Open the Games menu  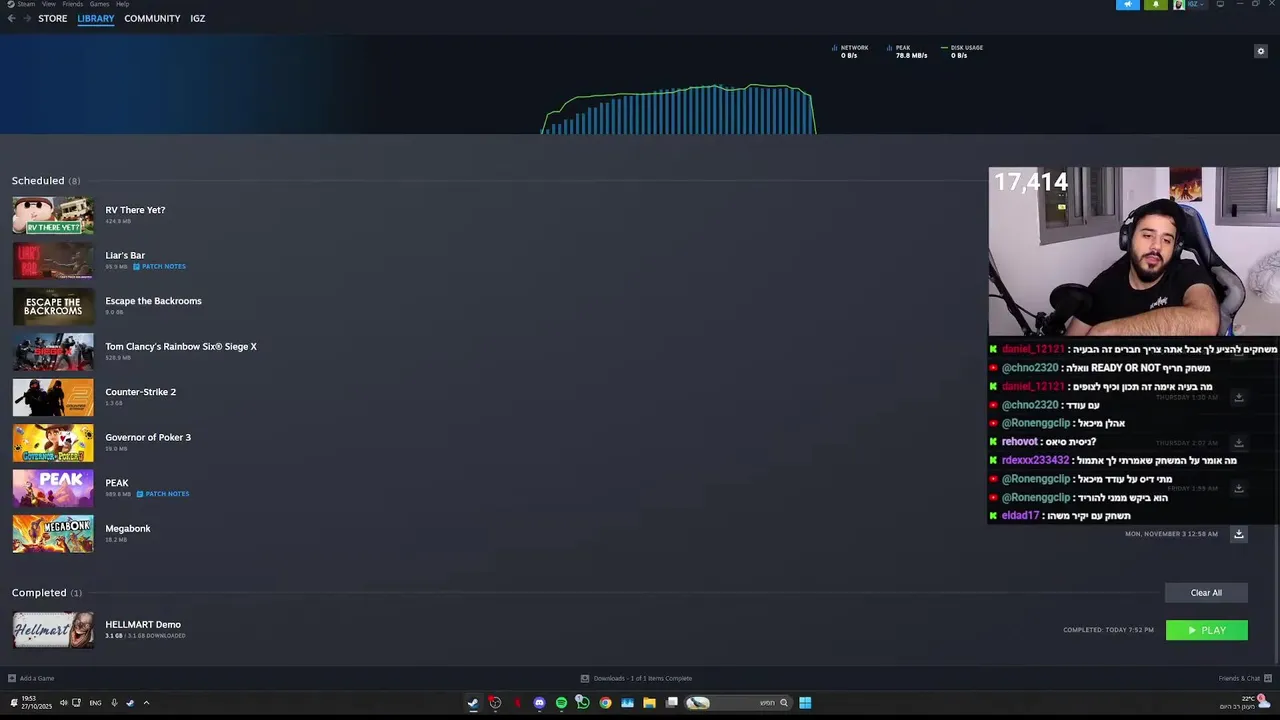tap(99, 4)
